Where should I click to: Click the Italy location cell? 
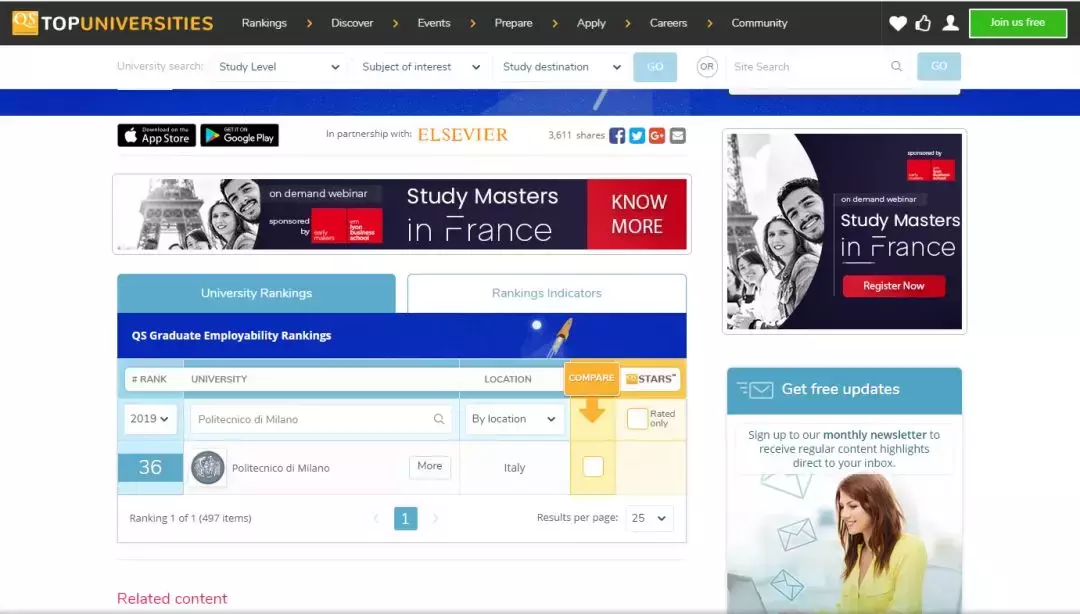(x=515, y=467)
